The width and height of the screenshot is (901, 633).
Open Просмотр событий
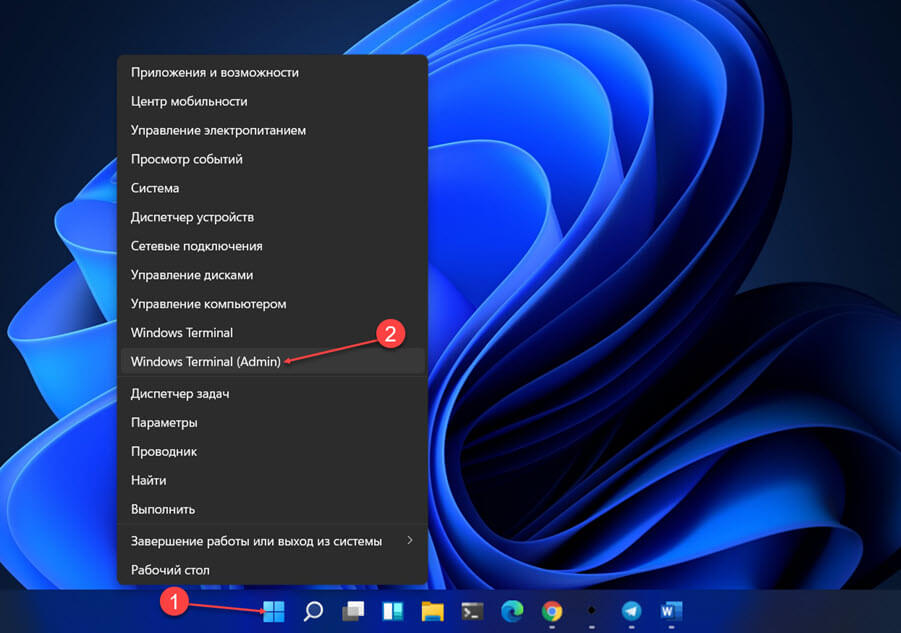(x=272, y=159)
